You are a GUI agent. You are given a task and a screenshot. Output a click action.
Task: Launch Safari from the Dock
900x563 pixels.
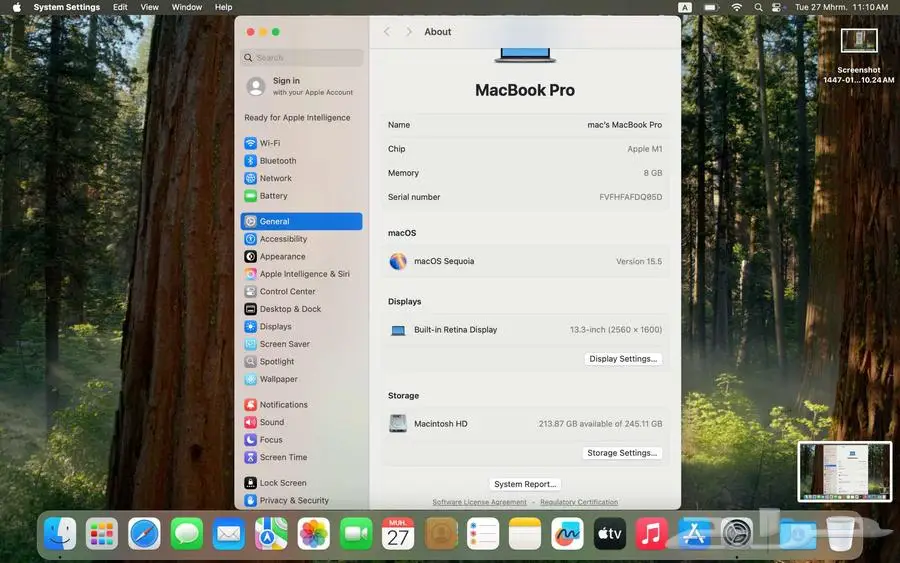(144, 534)
